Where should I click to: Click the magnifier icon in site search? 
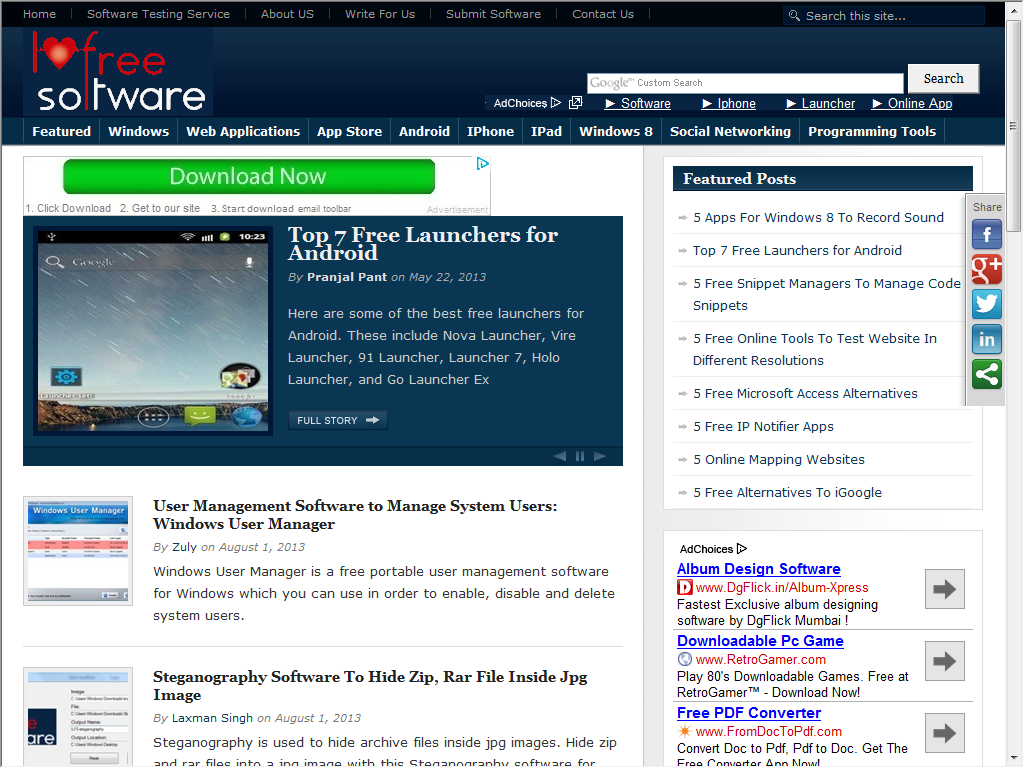coord(794,15)
